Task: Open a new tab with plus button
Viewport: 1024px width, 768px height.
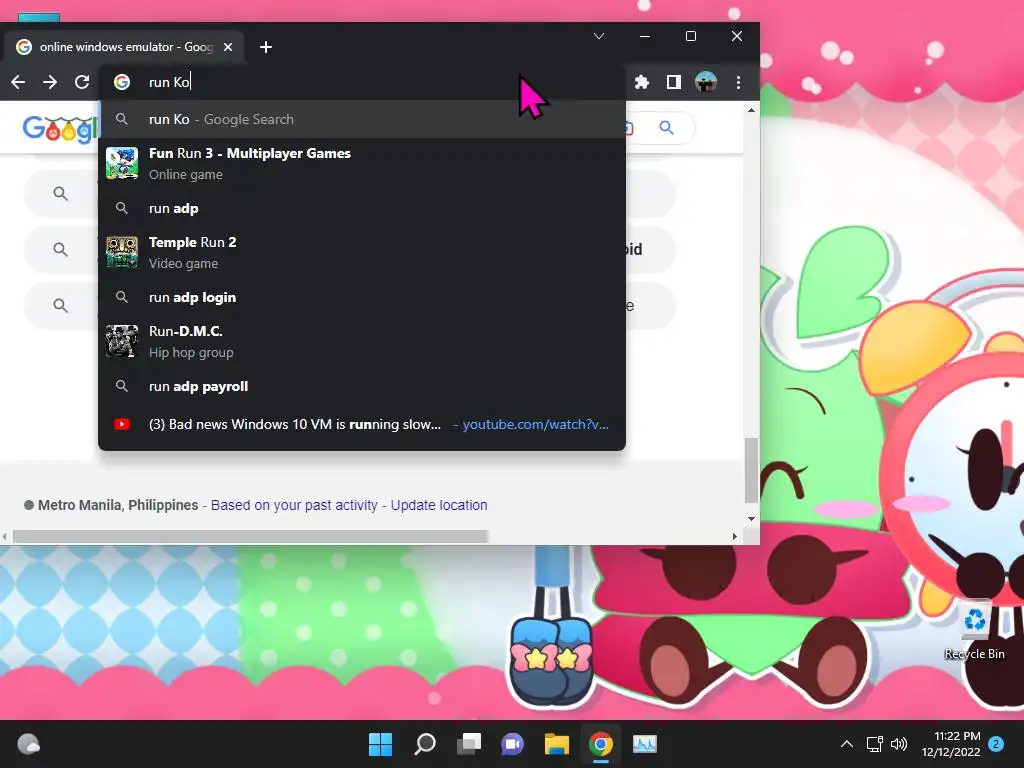Action: (266, 47)
